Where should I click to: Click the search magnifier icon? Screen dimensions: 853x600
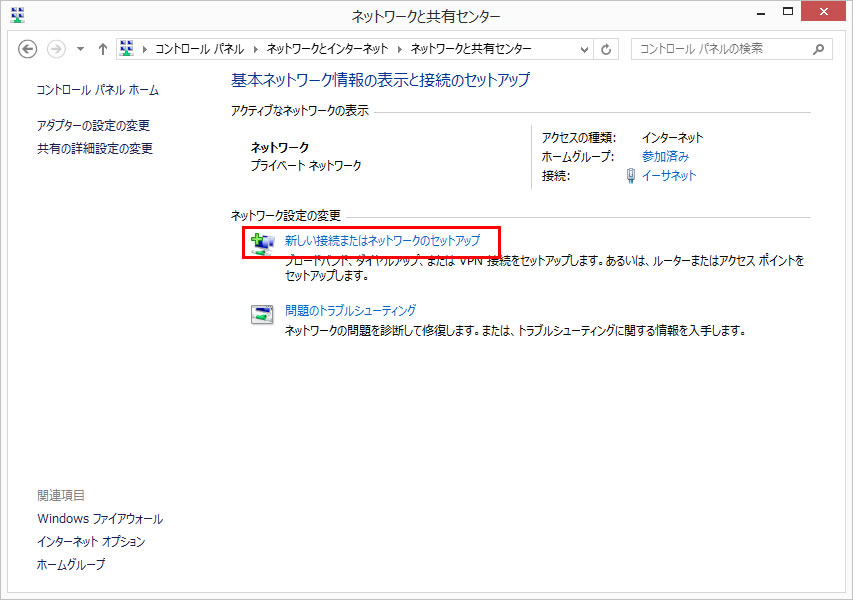click(x=818, y=50)
